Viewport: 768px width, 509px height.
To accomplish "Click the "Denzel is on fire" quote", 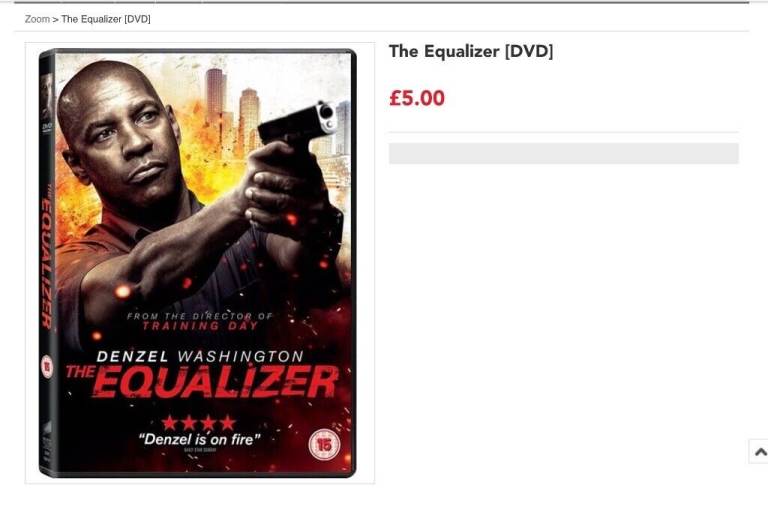I will coord(199,439).
